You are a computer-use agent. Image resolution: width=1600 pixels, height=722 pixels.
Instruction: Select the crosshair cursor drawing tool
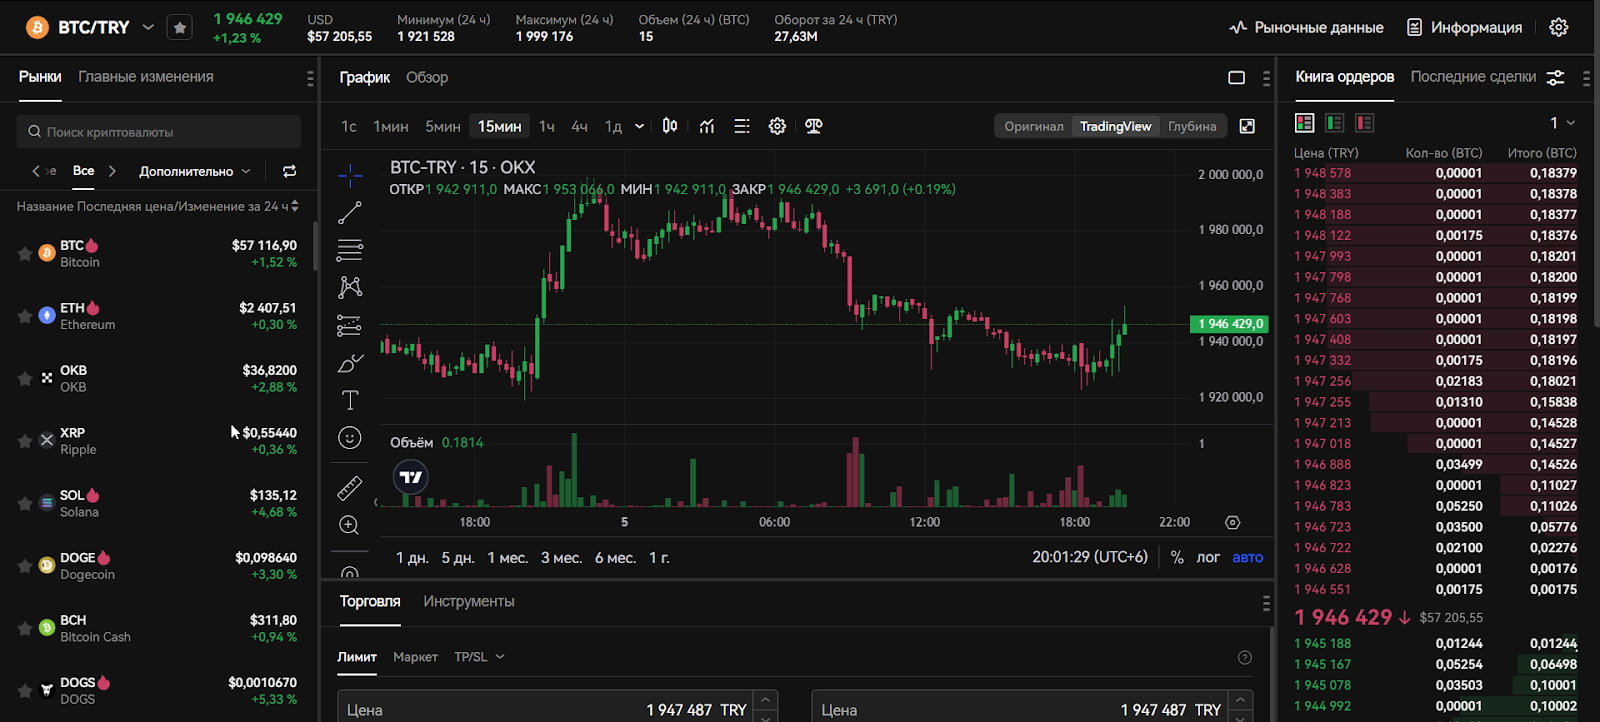pos(350,176)
